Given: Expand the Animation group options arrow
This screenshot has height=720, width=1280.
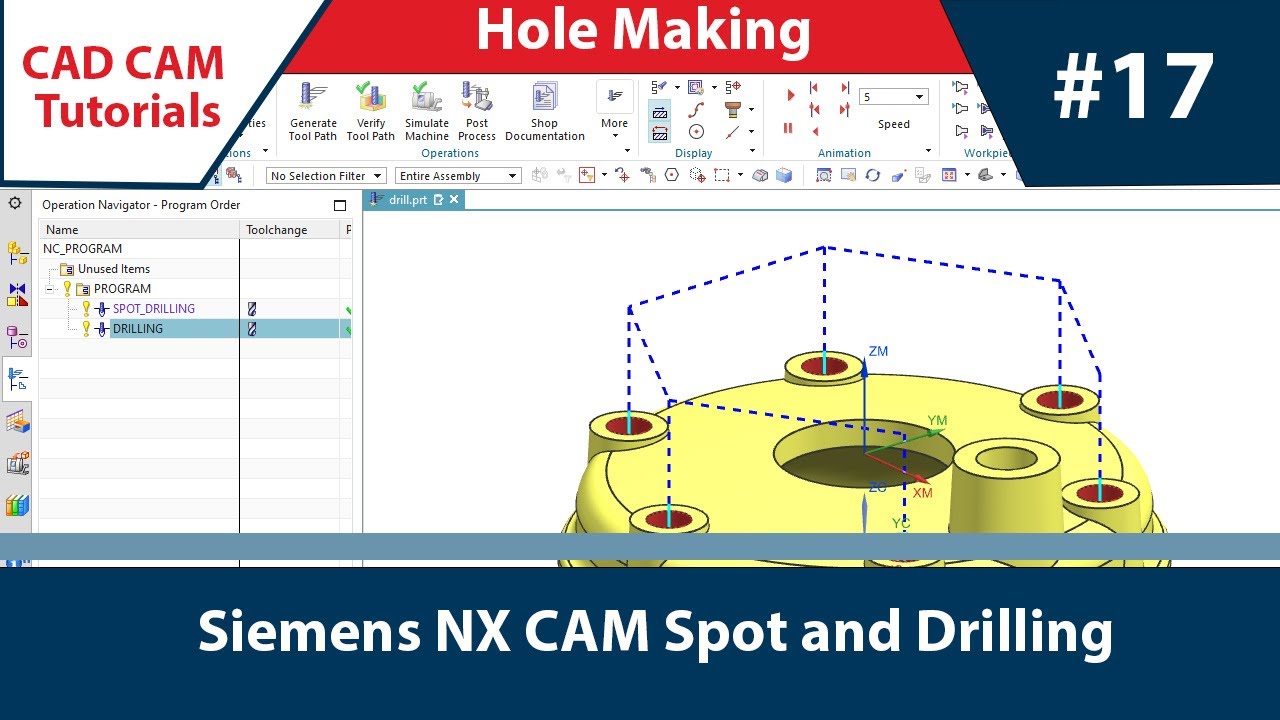Looking at the screenshot, I should point(929,152).
